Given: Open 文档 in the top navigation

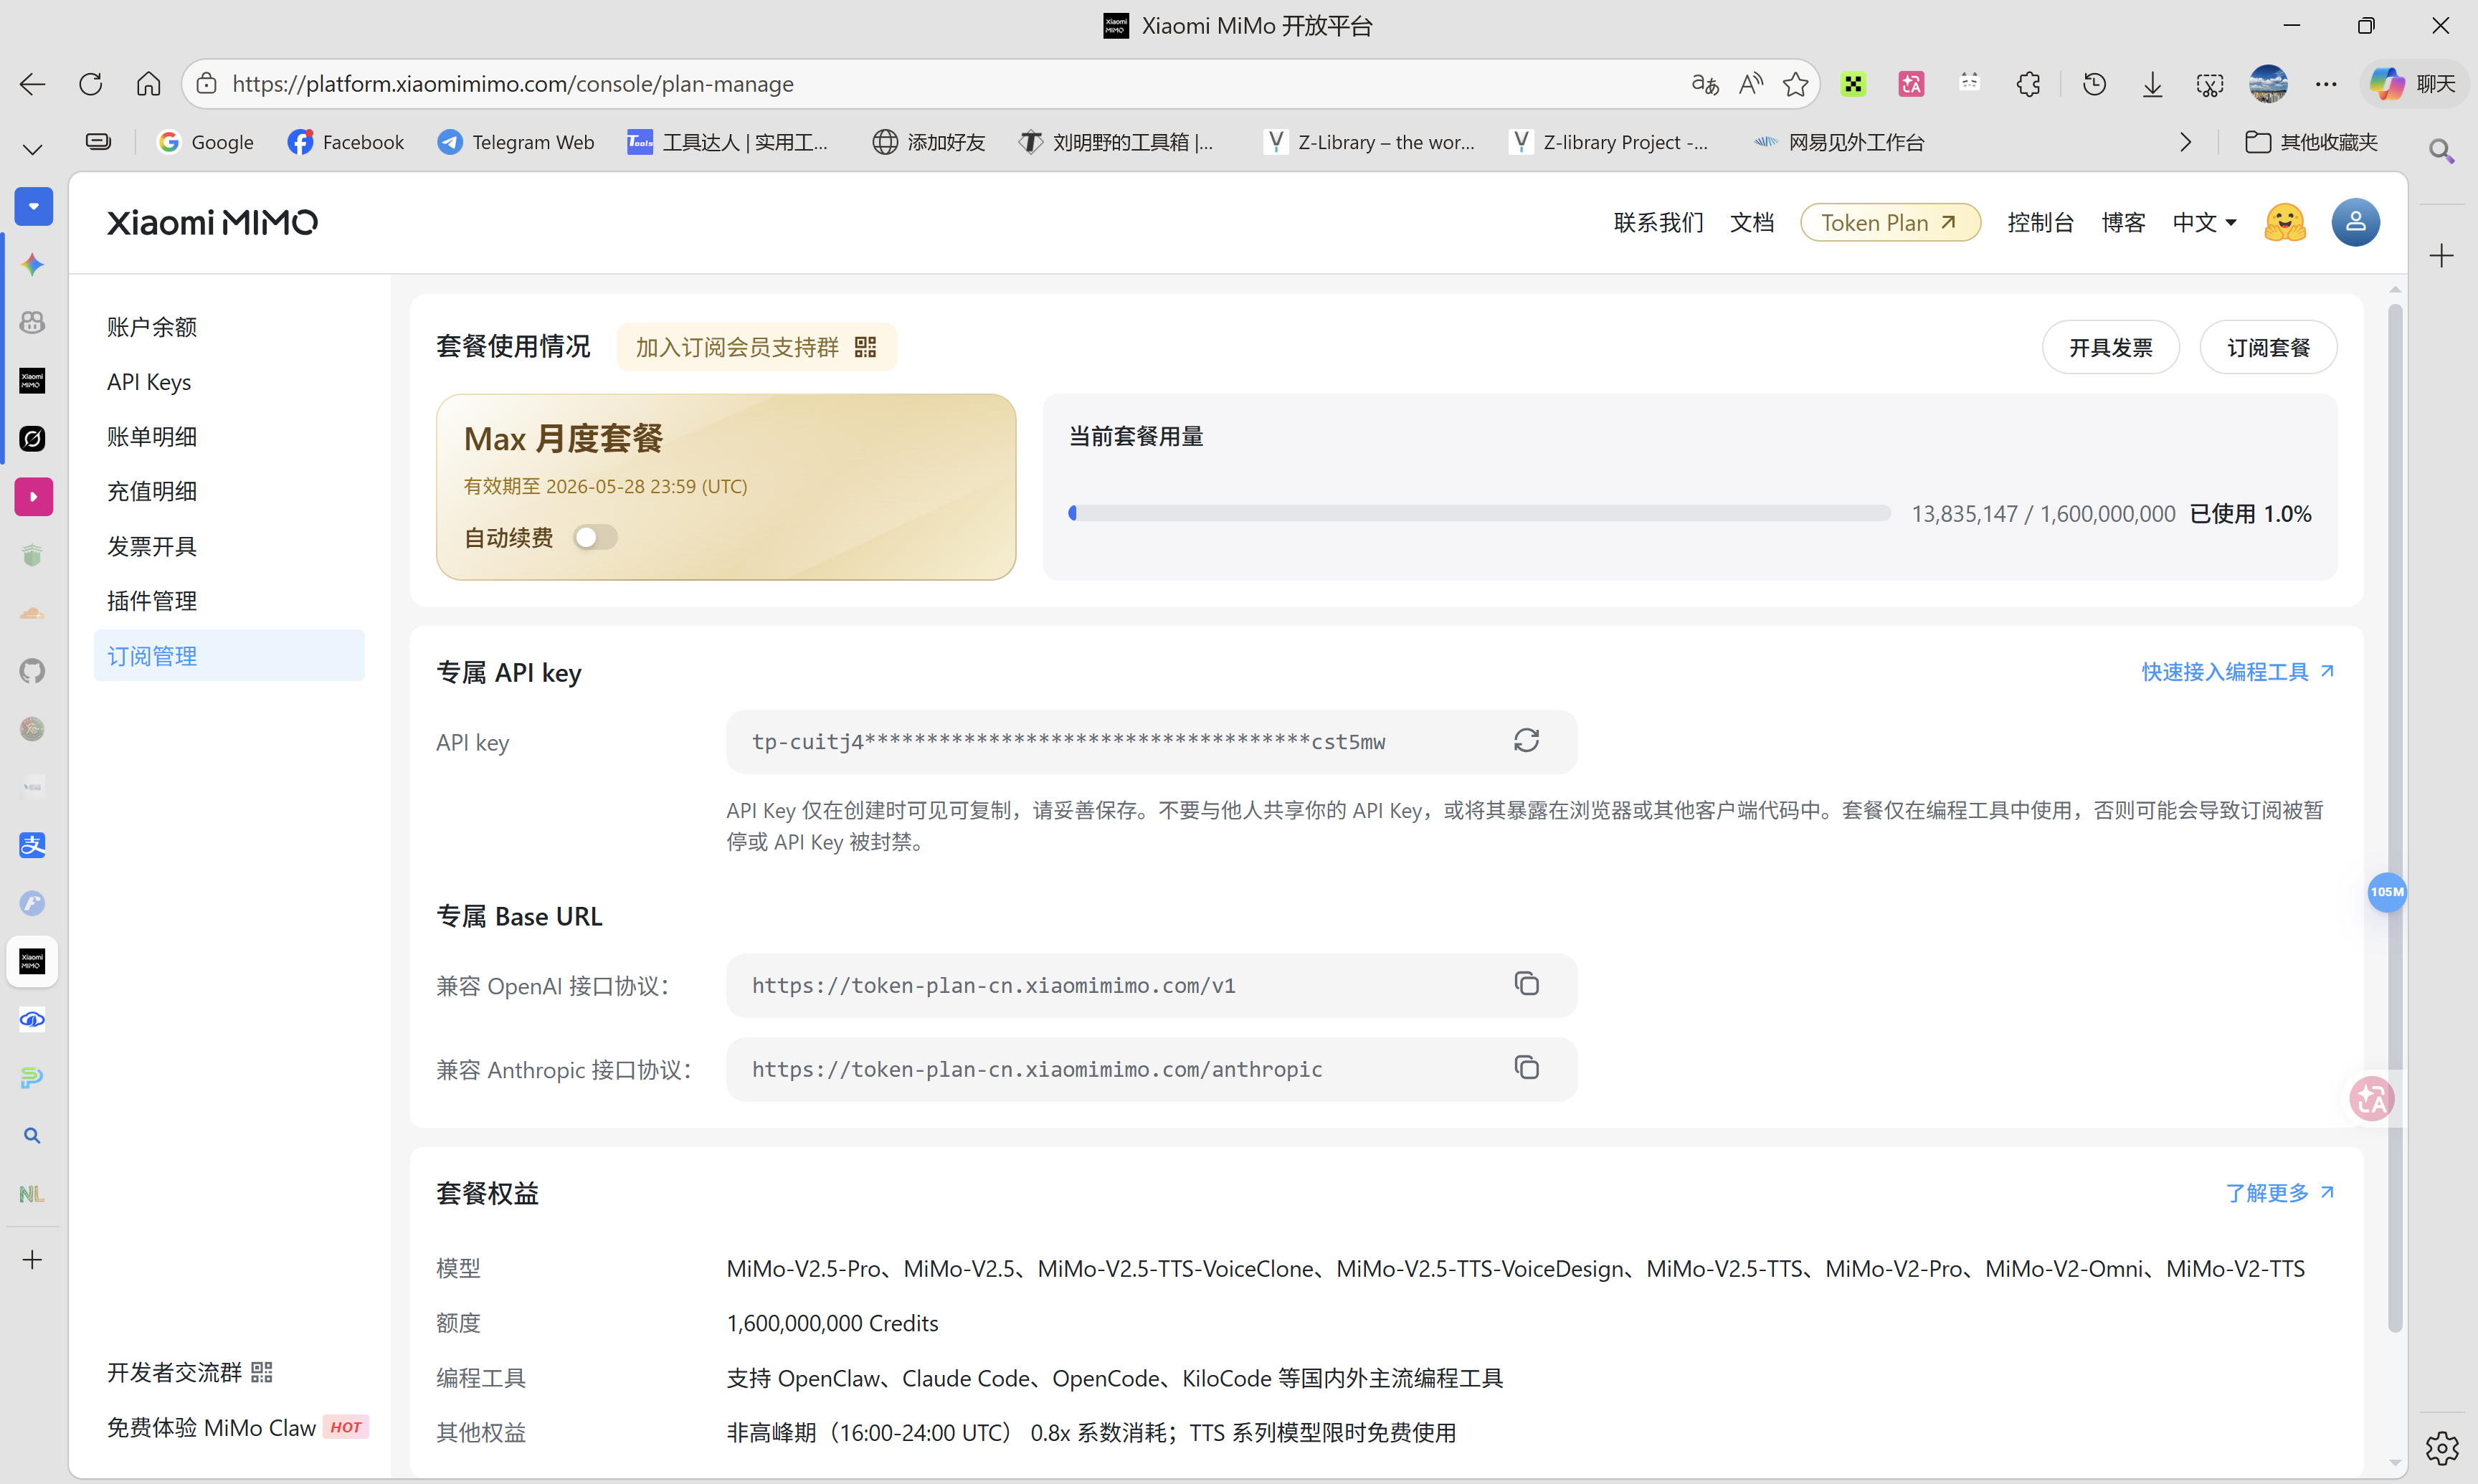Looking at the screenshot, I should pyautogui.click(x=1752, y=222).
